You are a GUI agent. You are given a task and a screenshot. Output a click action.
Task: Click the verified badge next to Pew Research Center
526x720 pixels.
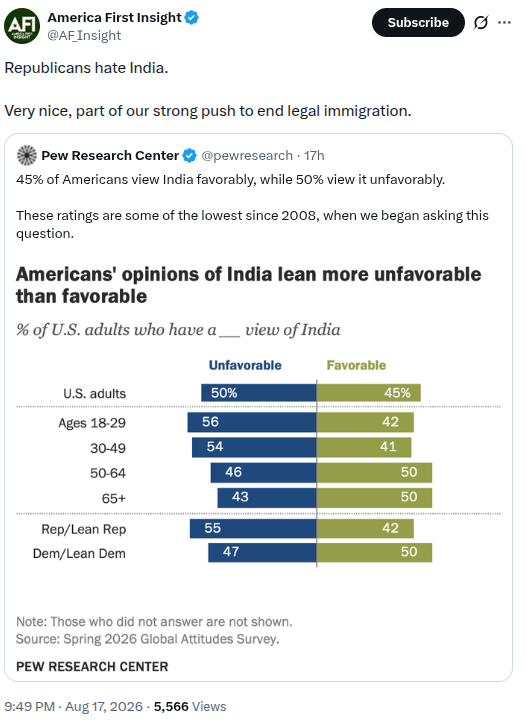click(190, 156)
